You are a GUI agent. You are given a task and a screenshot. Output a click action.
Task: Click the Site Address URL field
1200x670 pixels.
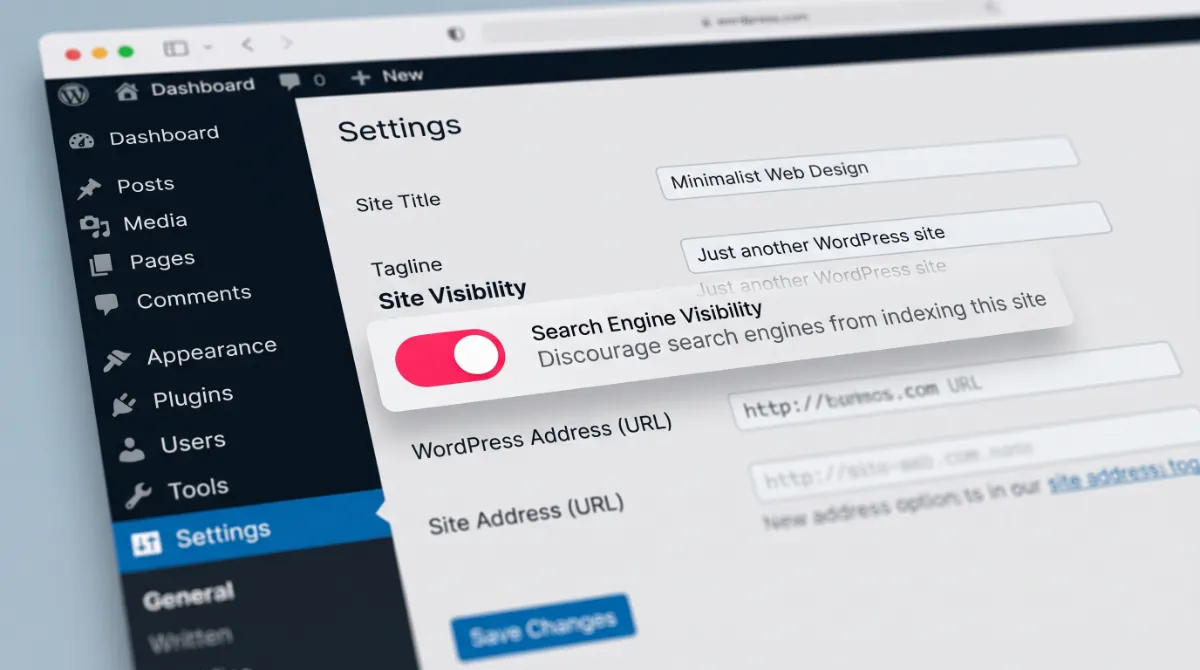click(x=975, y=455)
